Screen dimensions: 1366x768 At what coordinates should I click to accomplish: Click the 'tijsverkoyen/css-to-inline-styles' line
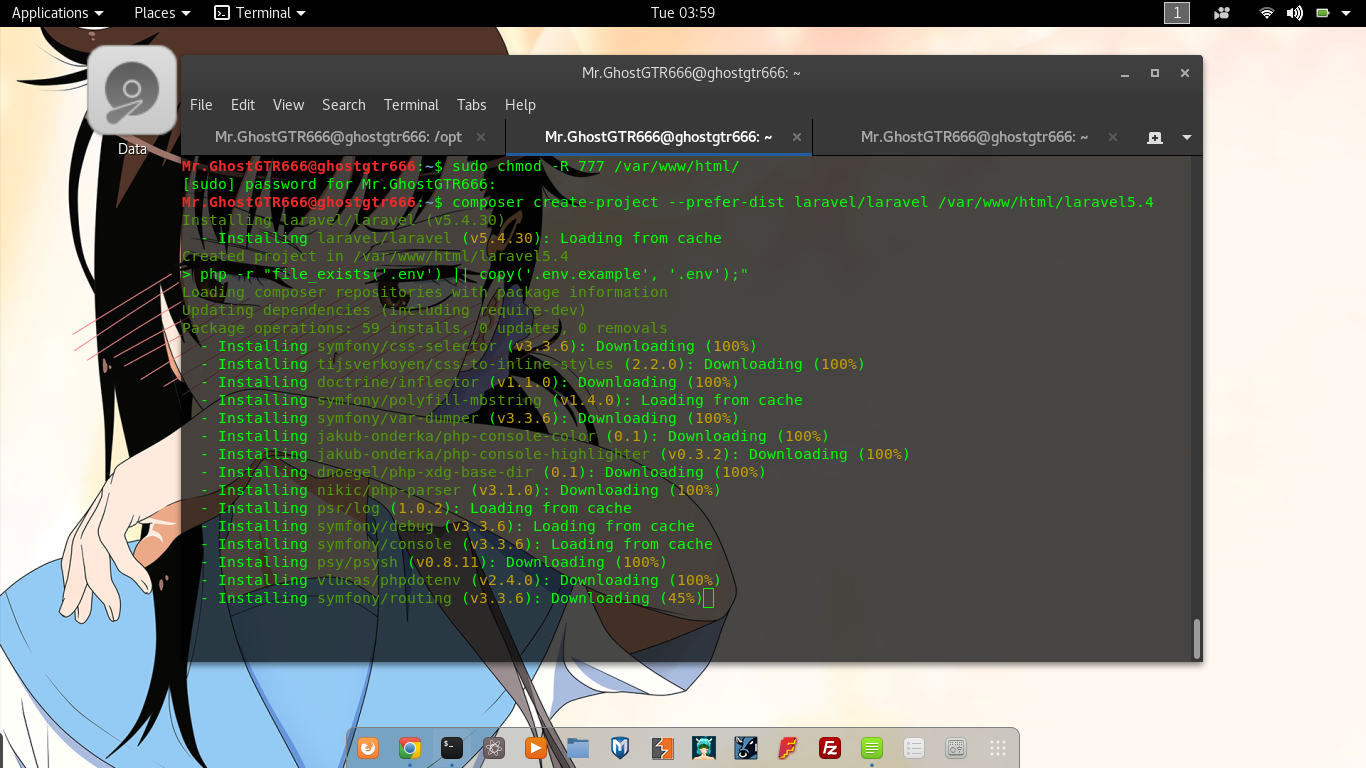pyautogui.click(x=533, y=364)
